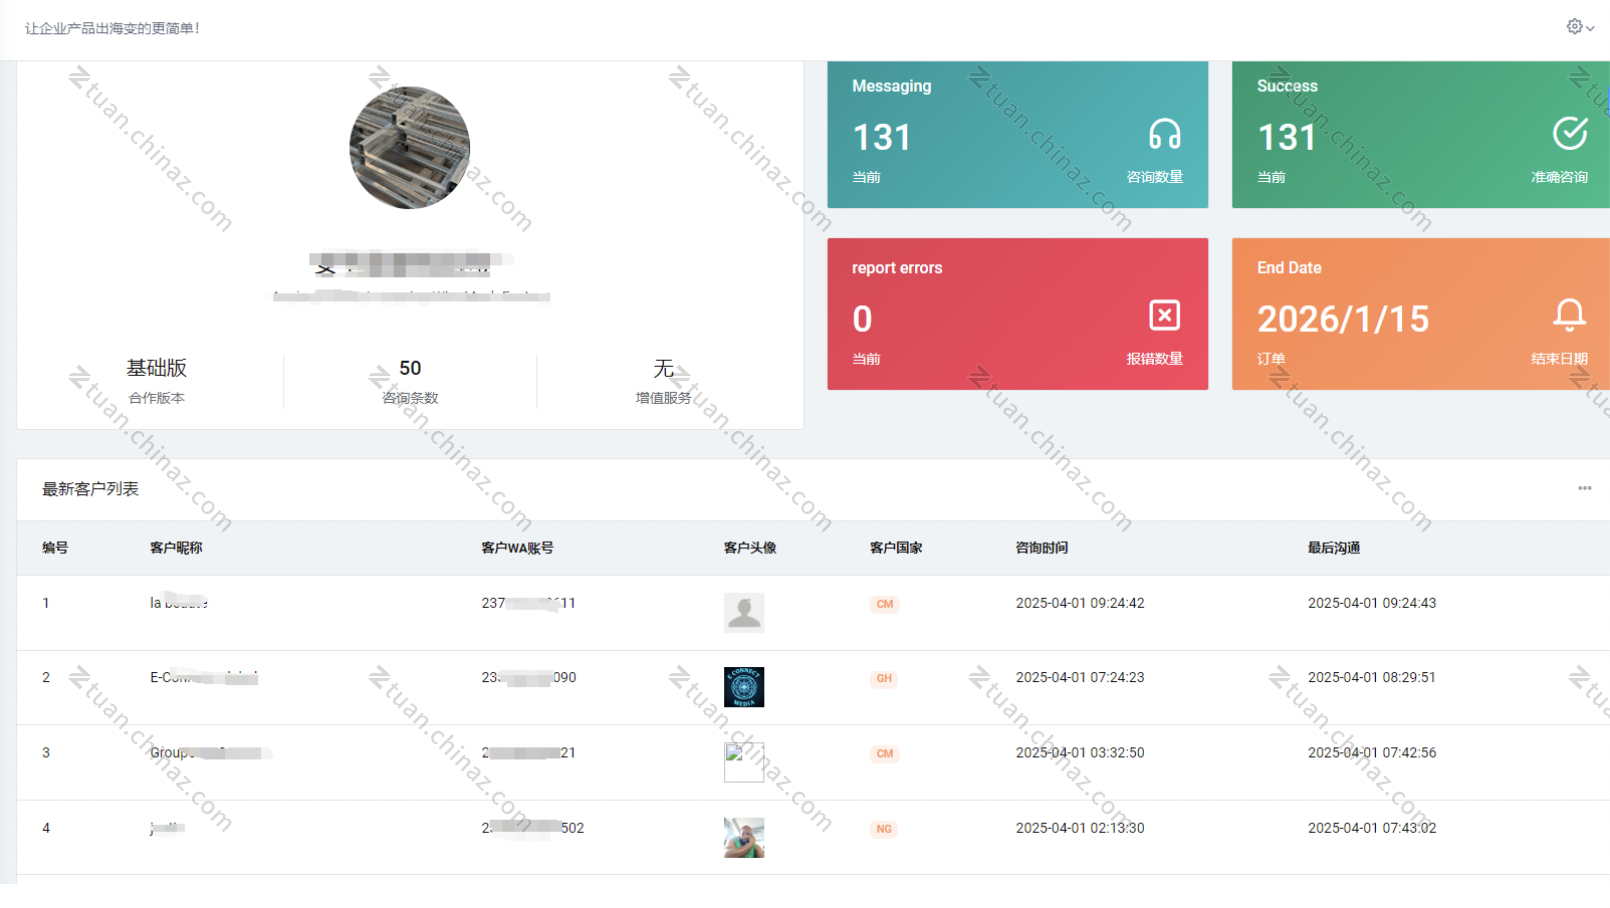Click the broken image avatar in row 3
This screenshot has height=908, width=1610.
tap(744, 762)
